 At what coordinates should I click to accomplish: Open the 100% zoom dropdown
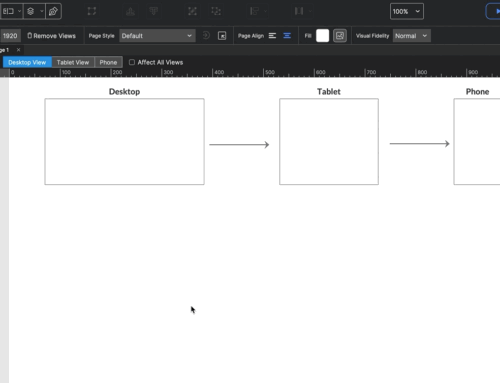pos(407,11)
